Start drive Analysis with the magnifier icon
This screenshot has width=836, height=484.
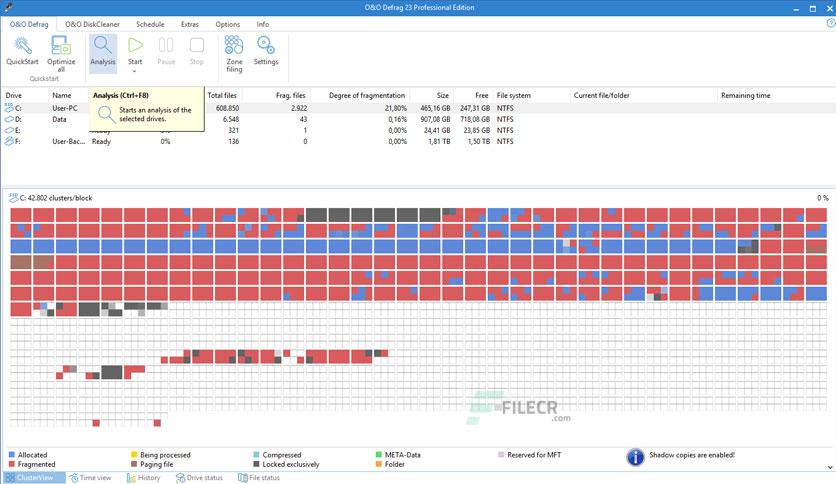pos(102,45)
